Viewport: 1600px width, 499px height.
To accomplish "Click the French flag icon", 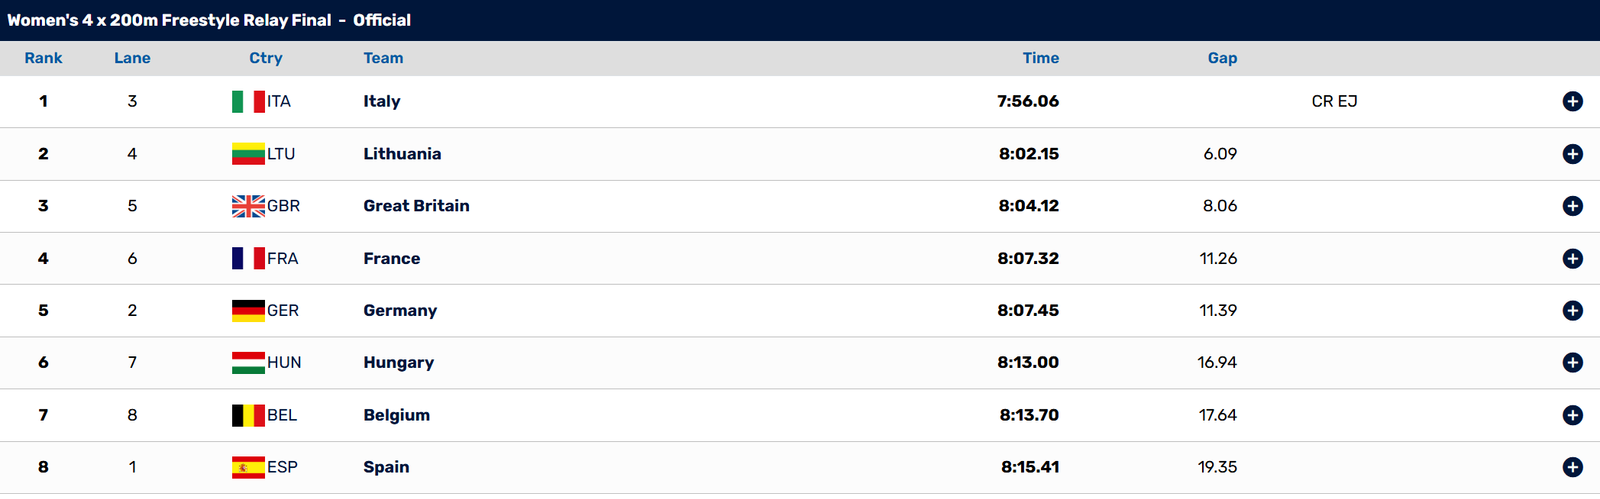I will coord(248,258).
